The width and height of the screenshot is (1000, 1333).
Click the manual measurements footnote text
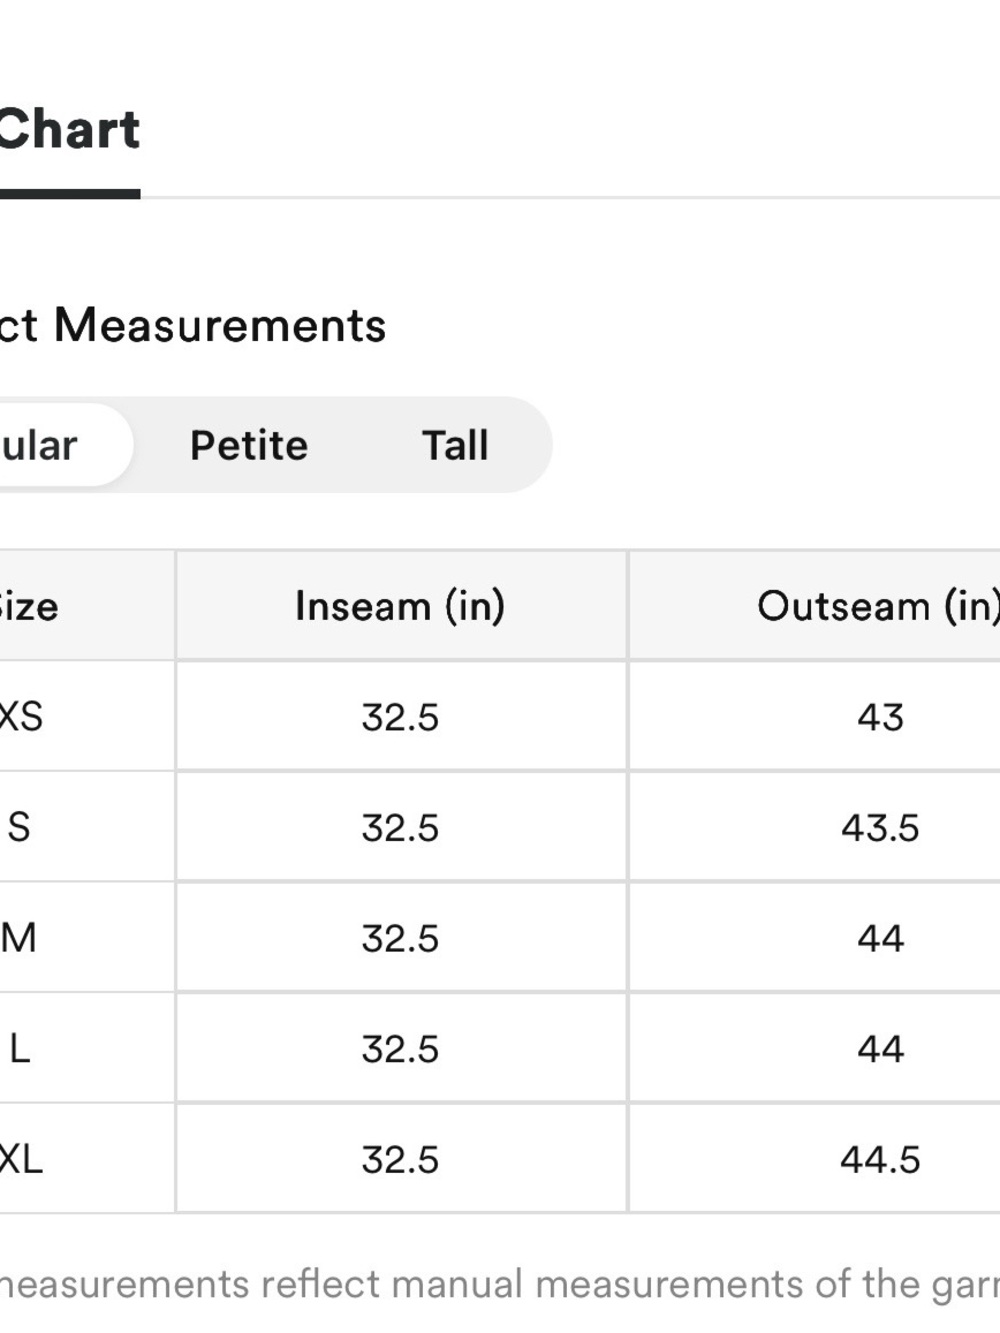tap(500, 1285)
